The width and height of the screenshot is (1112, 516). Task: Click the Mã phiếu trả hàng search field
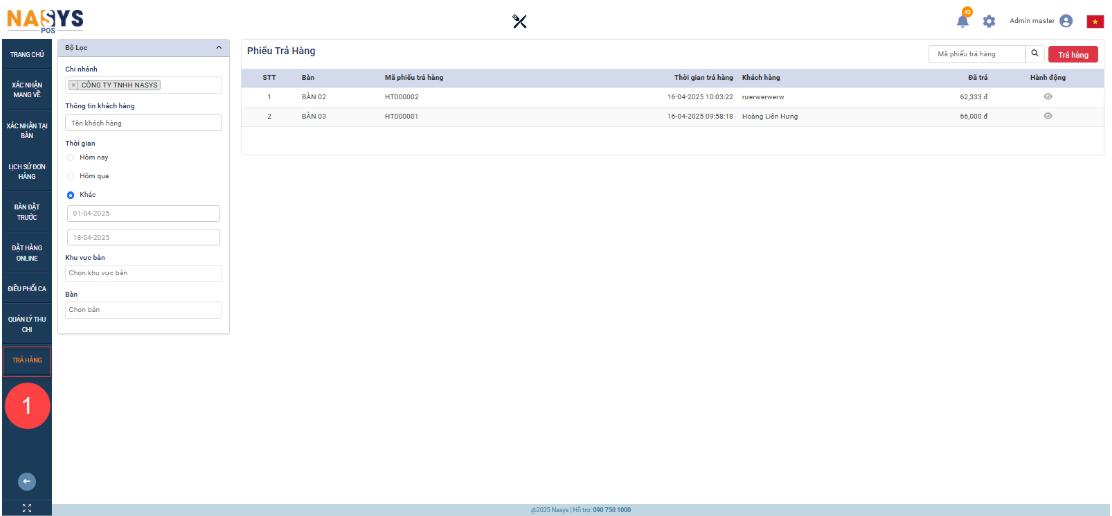coord(976,54)
